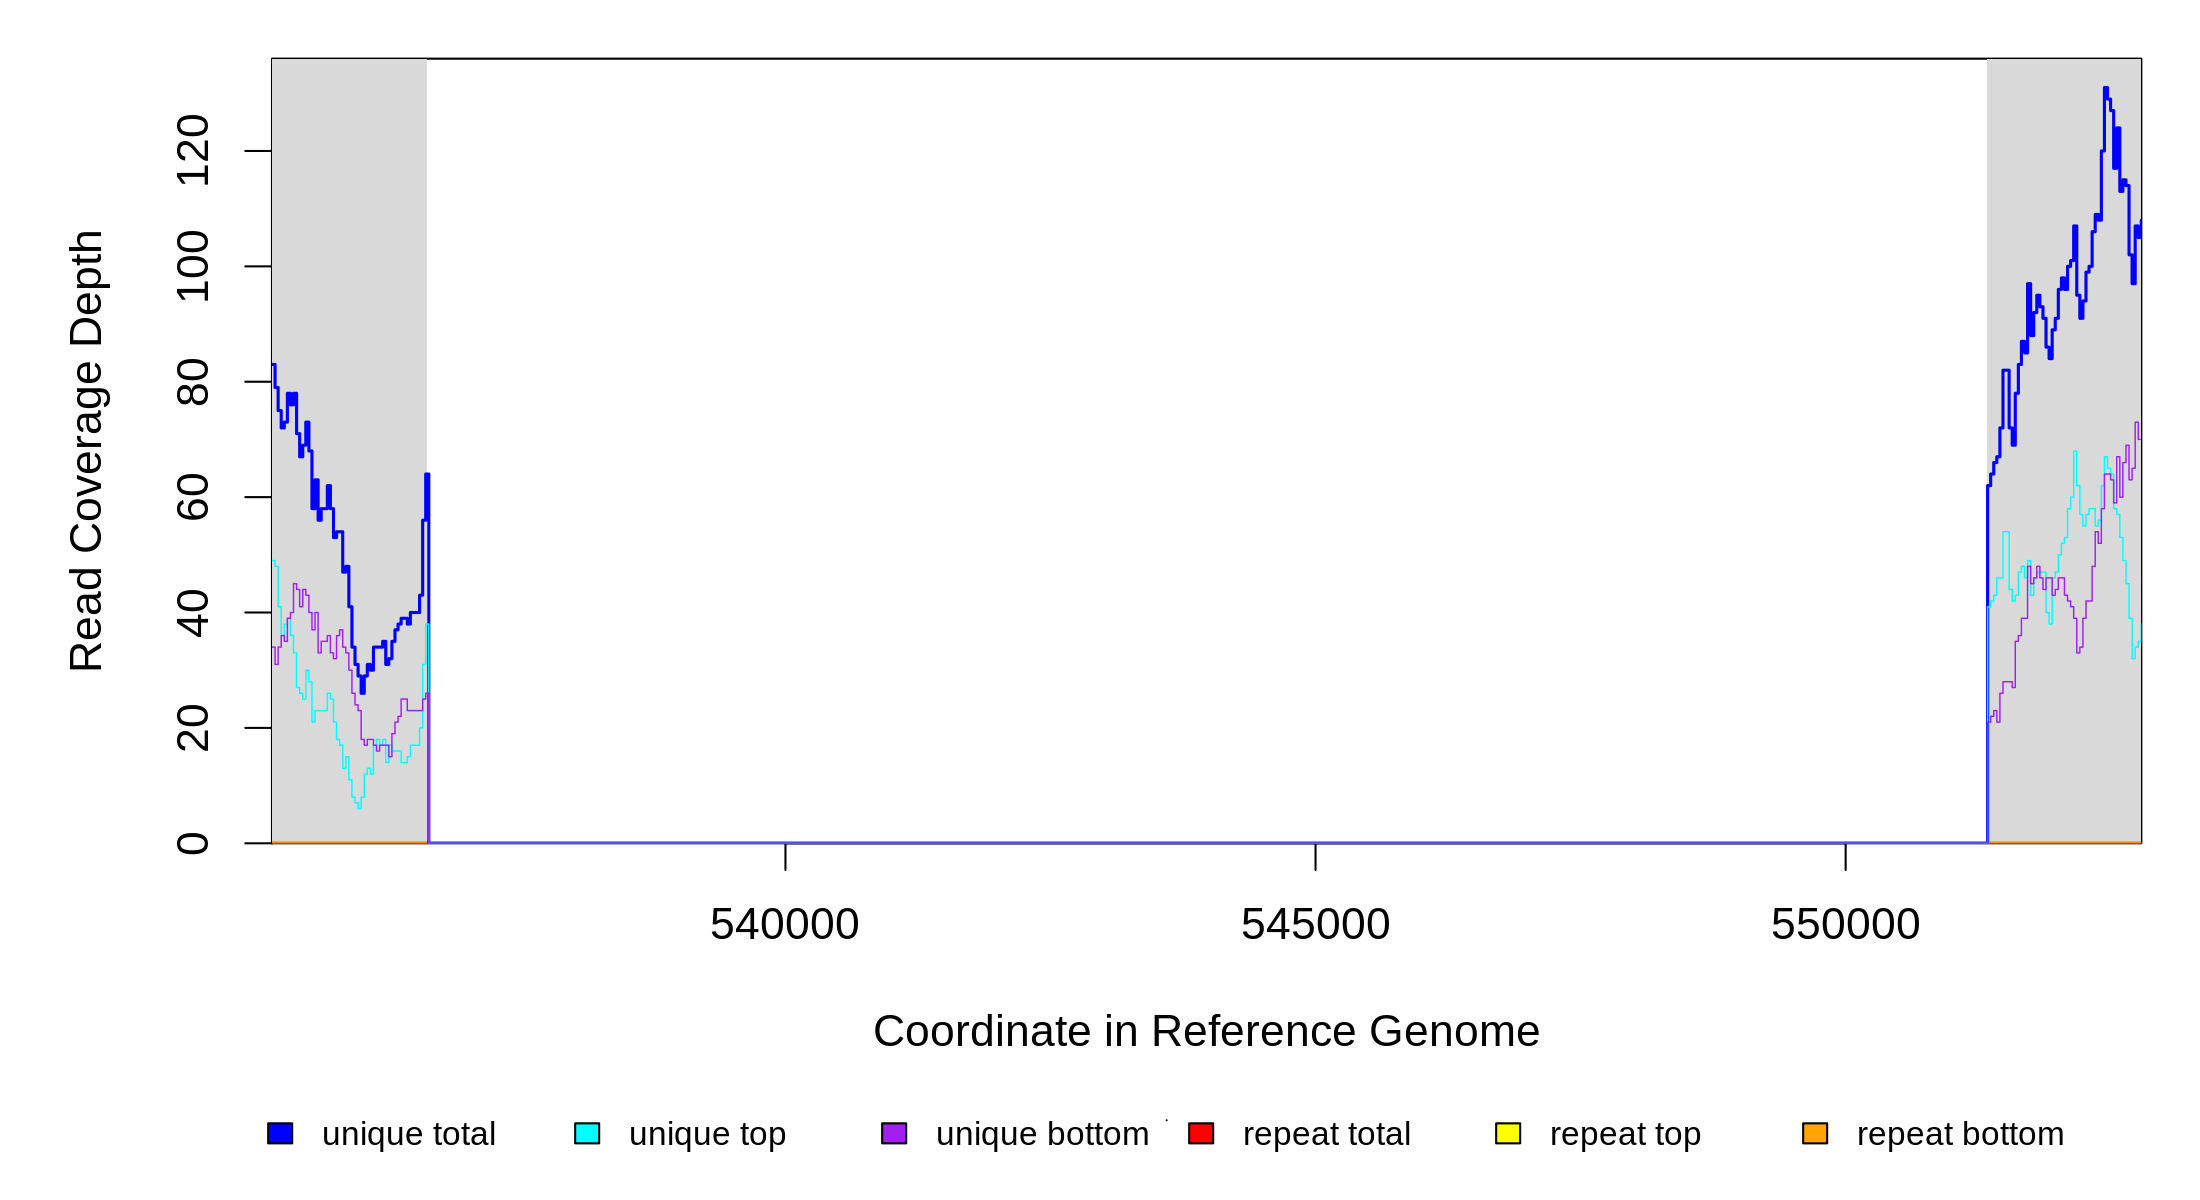Image resolution: width=2200 pixels, height=1200 pixels.
Task: Click the 'repeat bottom' legend label
Action: [x=1960, y=1134]
